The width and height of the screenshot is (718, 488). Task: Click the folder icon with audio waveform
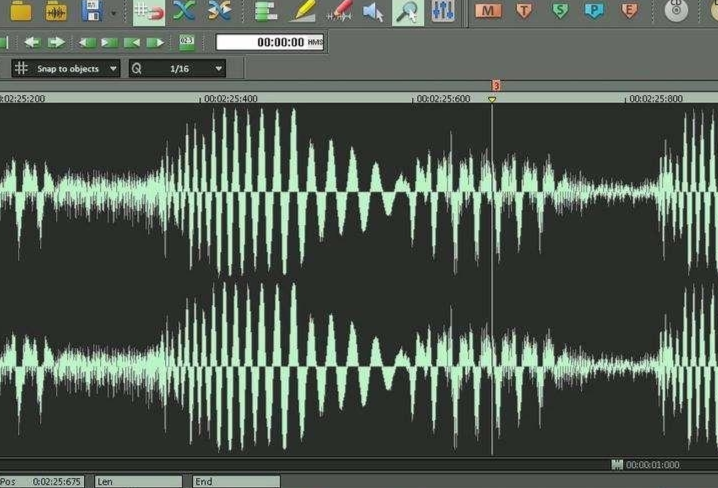(56, 11)
